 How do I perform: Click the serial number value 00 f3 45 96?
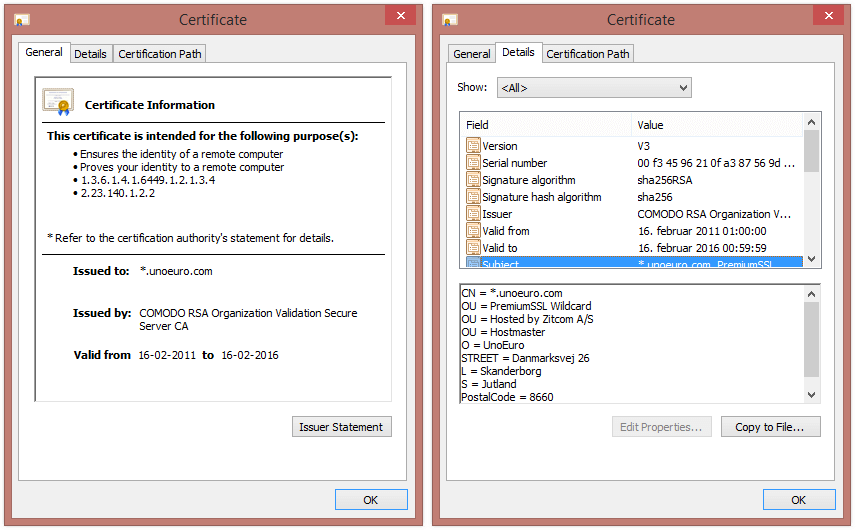coord(716,163)
